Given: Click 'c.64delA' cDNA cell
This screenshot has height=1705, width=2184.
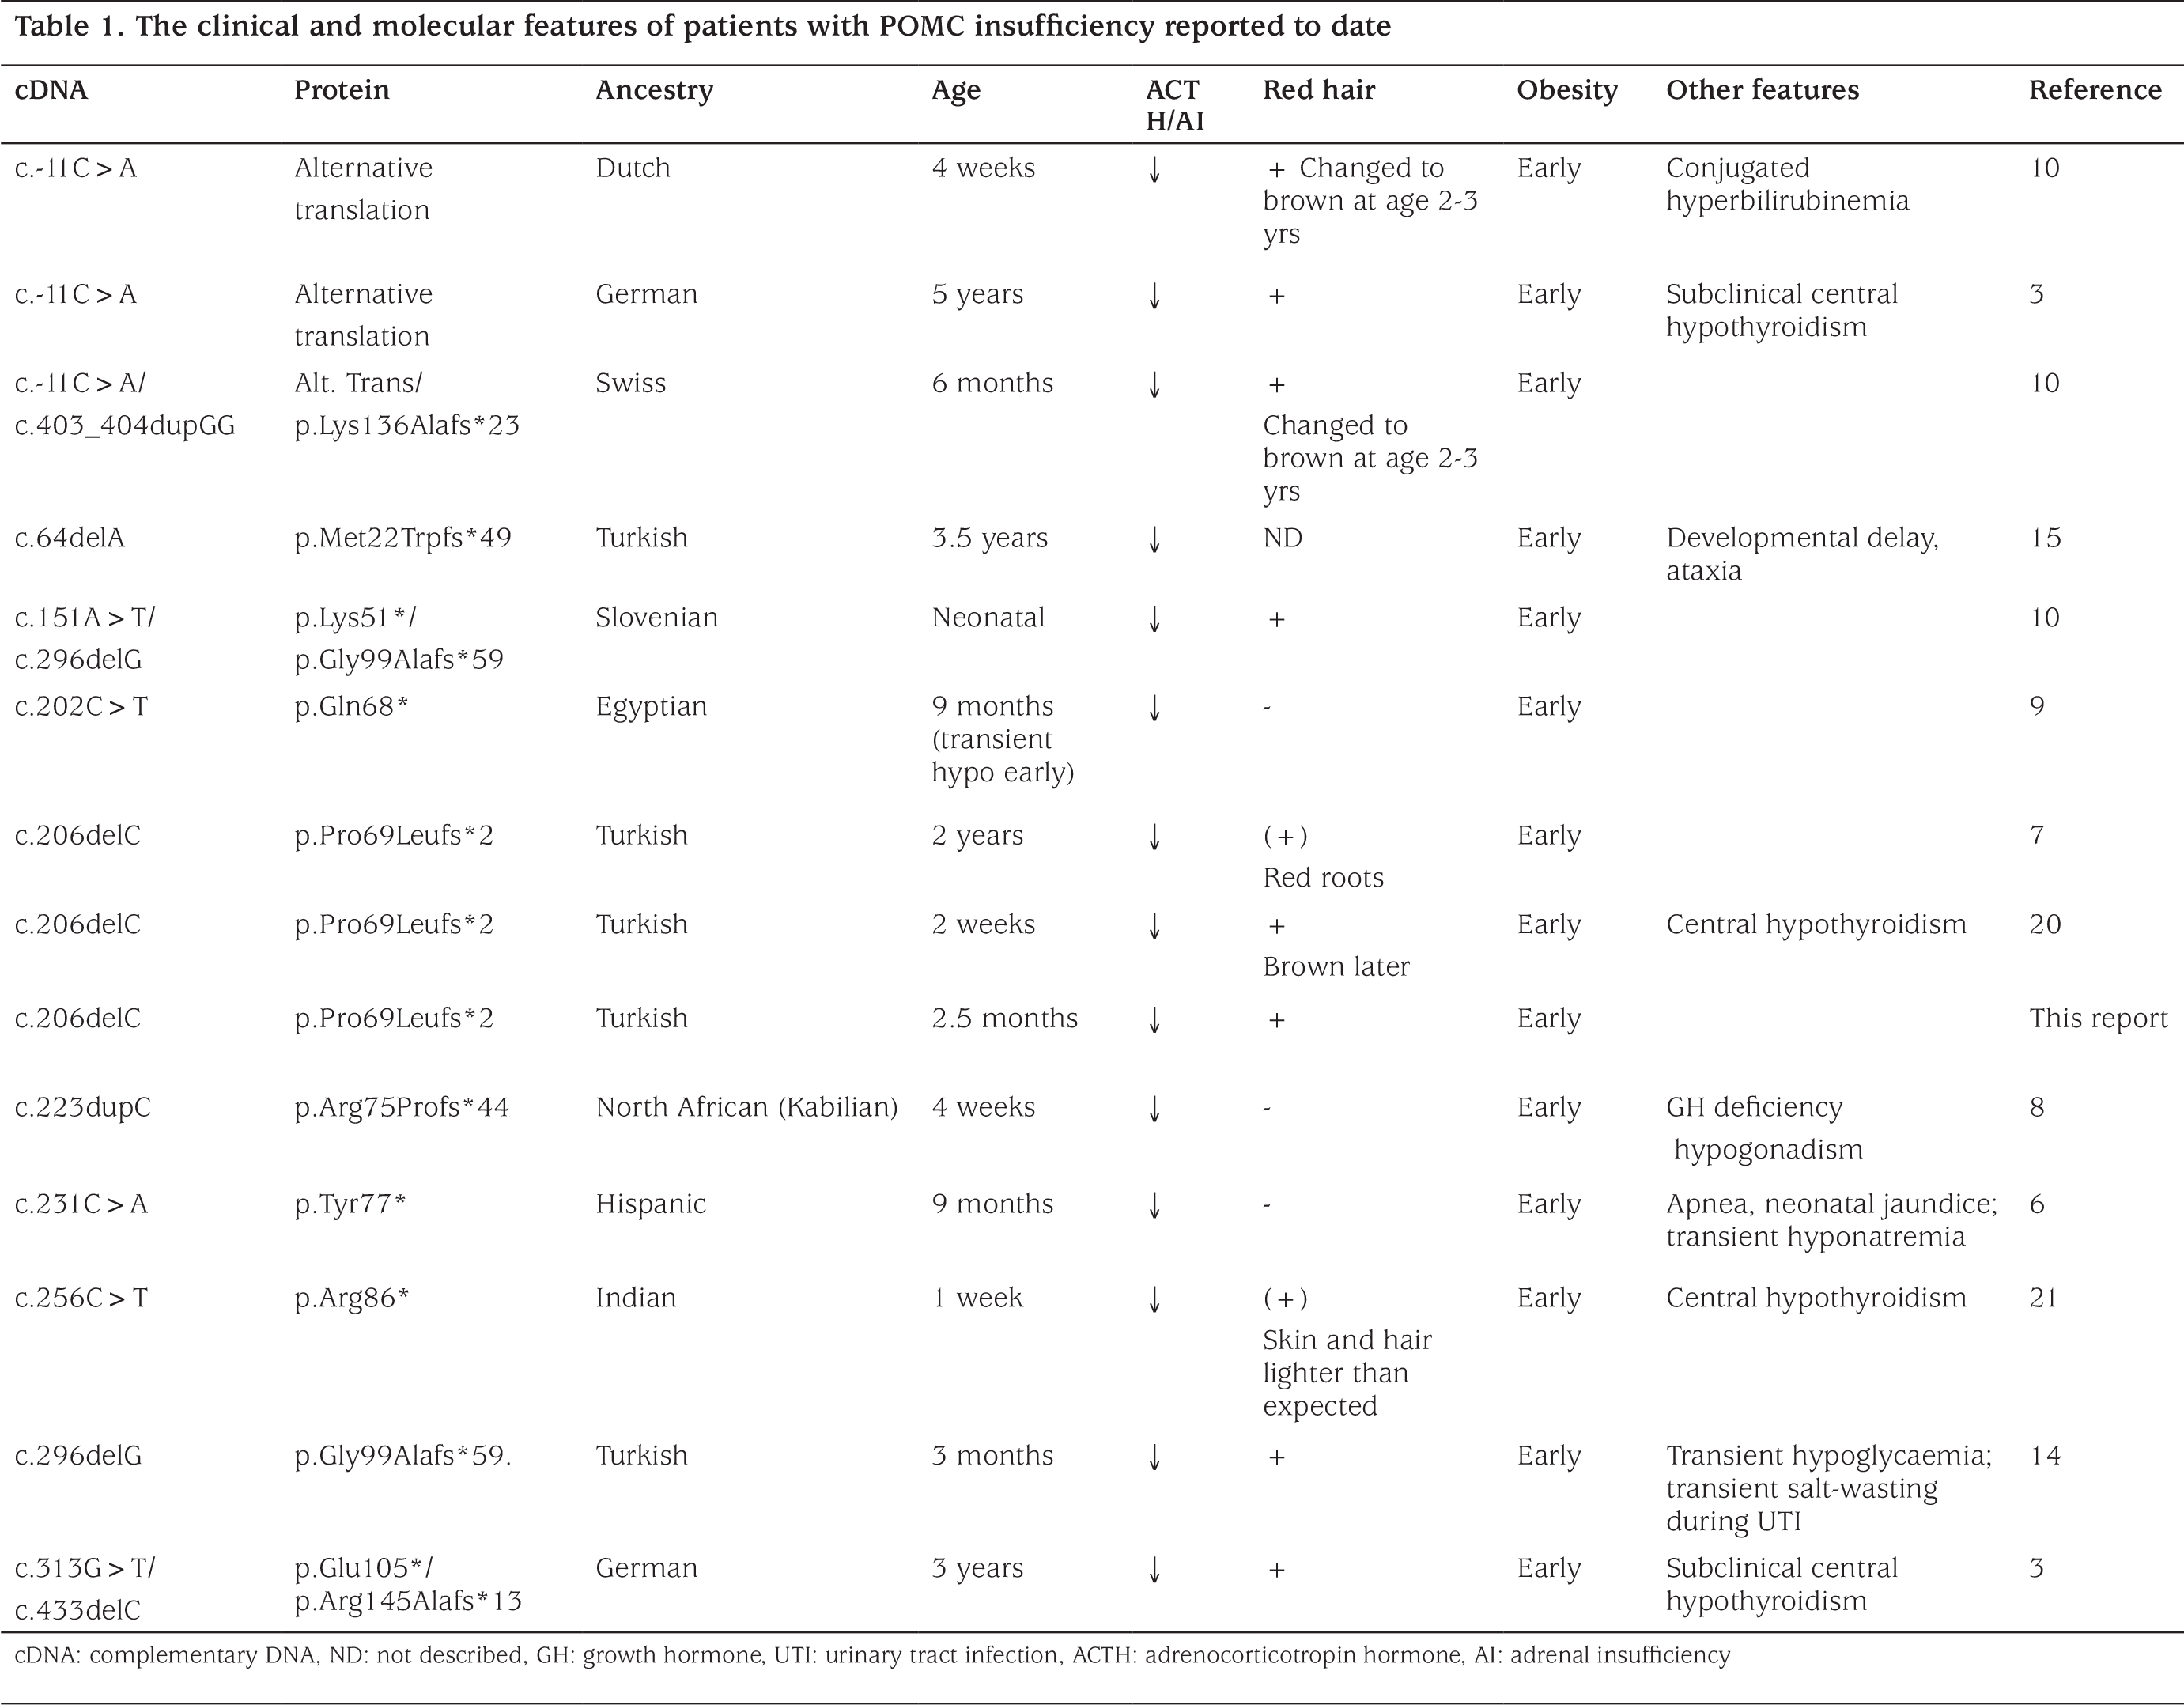Looking at the screenshot, I should pyautogui.click(x=70, y=537).
